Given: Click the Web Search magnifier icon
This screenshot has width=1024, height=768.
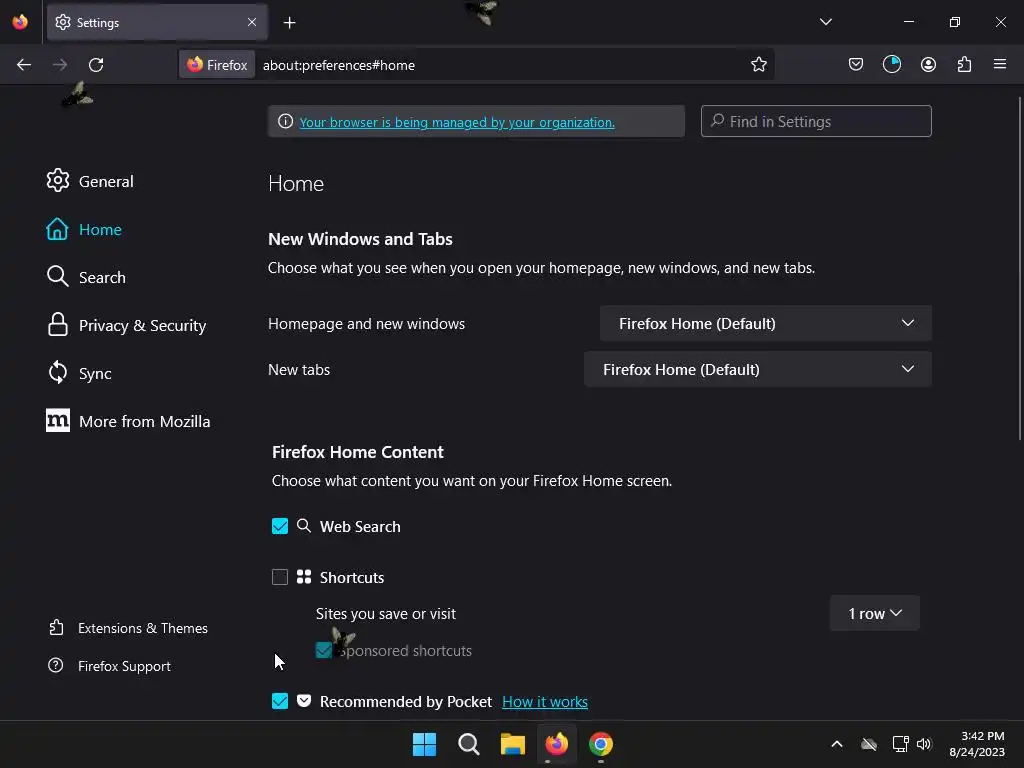Looking at the screenshot, I should click(x=304, y=526).
